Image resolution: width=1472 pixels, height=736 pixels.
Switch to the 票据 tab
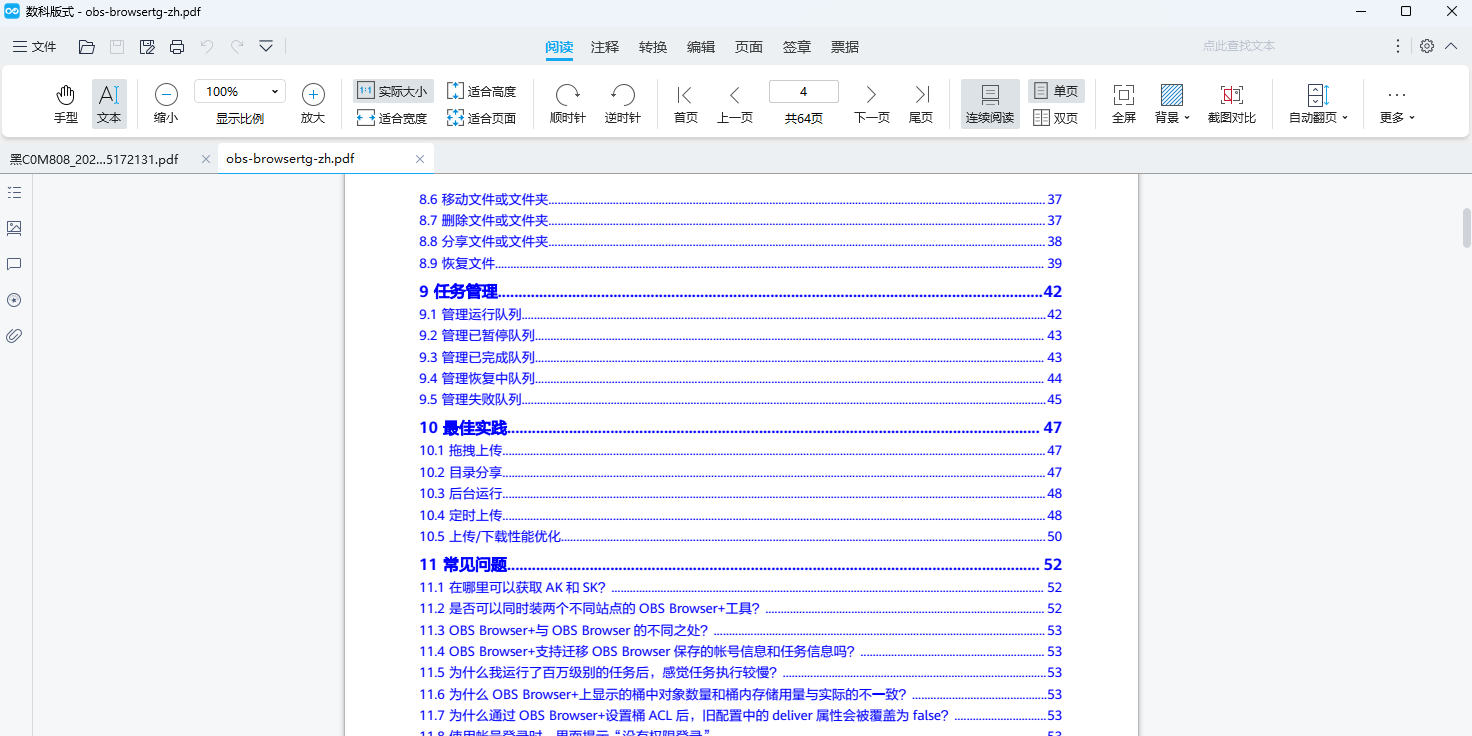coord(845,47)
